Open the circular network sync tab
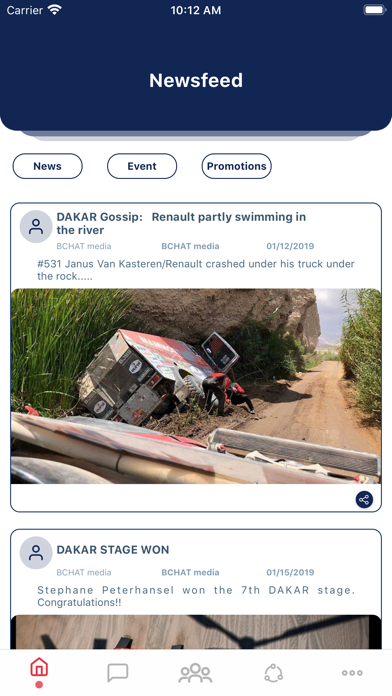The width and height of the screenshot is (392, 696). tap(273, 673)
